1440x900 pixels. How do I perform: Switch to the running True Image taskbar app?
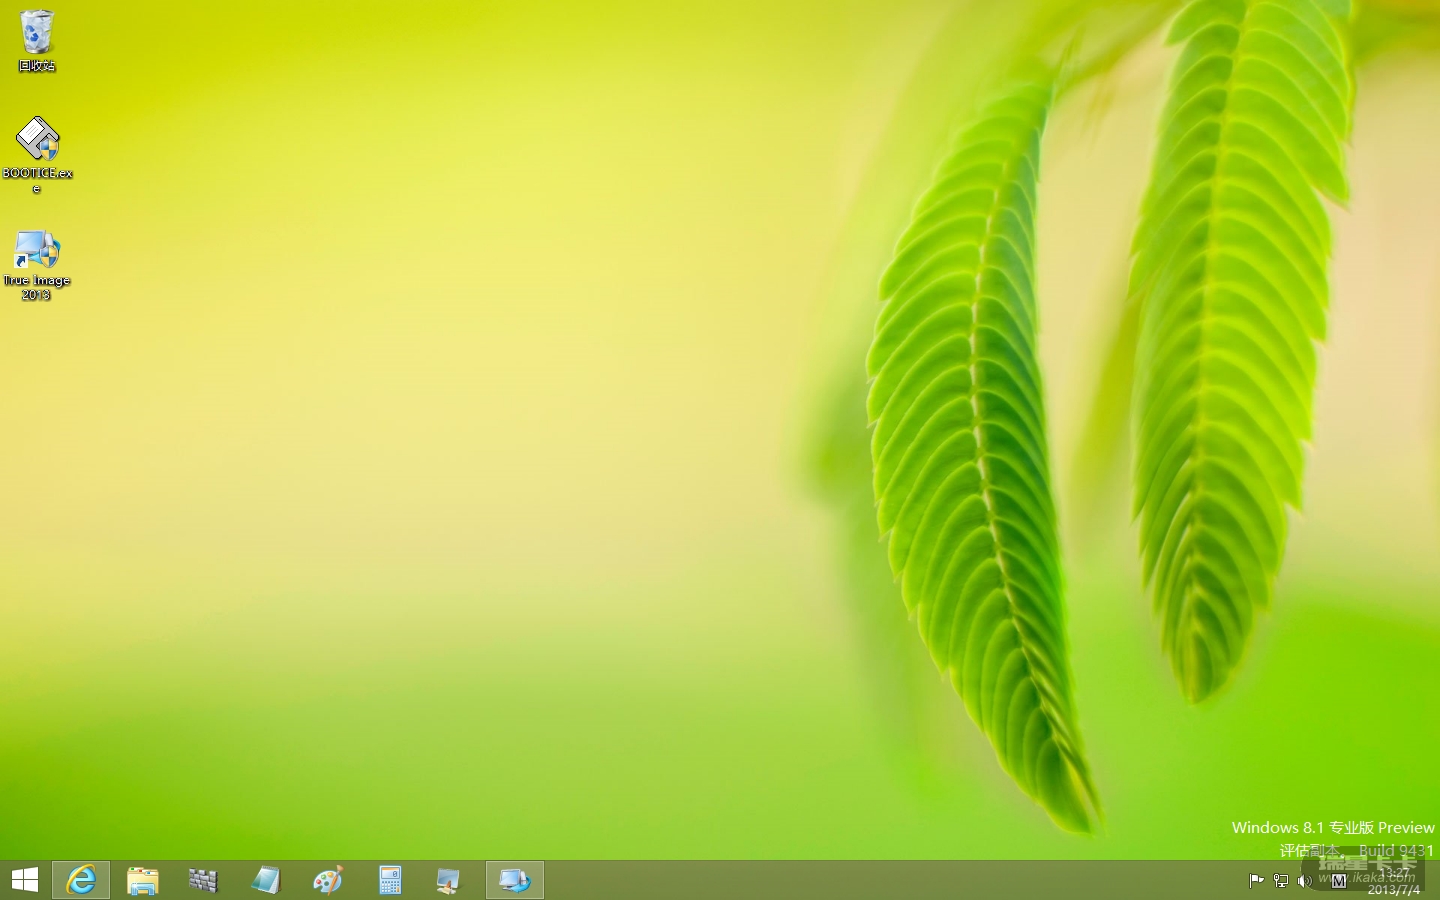(x=515, y=880)
